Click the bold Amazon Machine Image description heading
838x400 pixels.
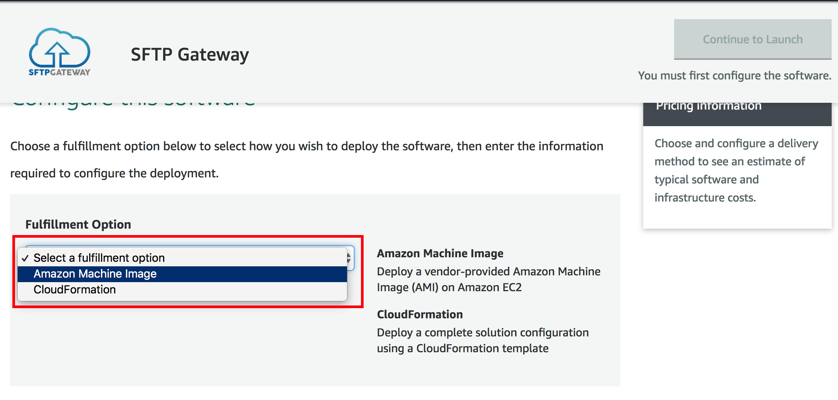[x=440, y=253]
